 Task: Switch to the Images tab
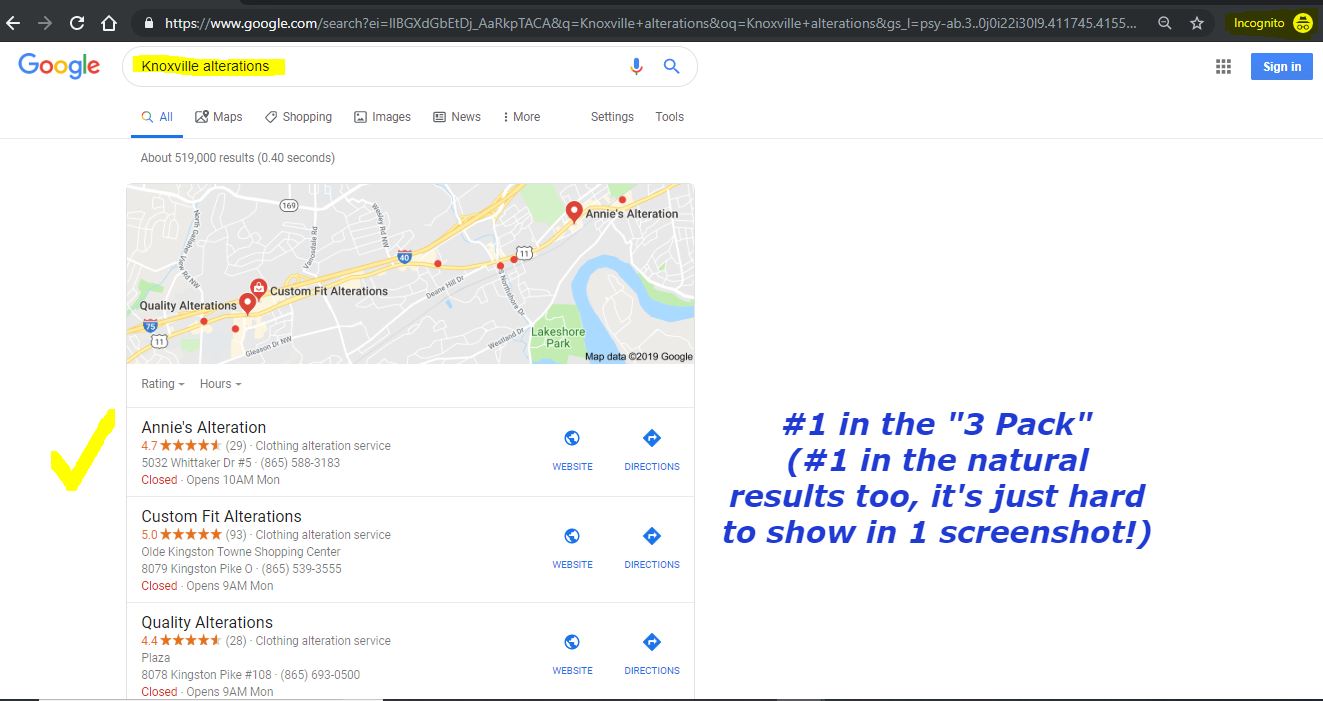[x=382, y=117]
